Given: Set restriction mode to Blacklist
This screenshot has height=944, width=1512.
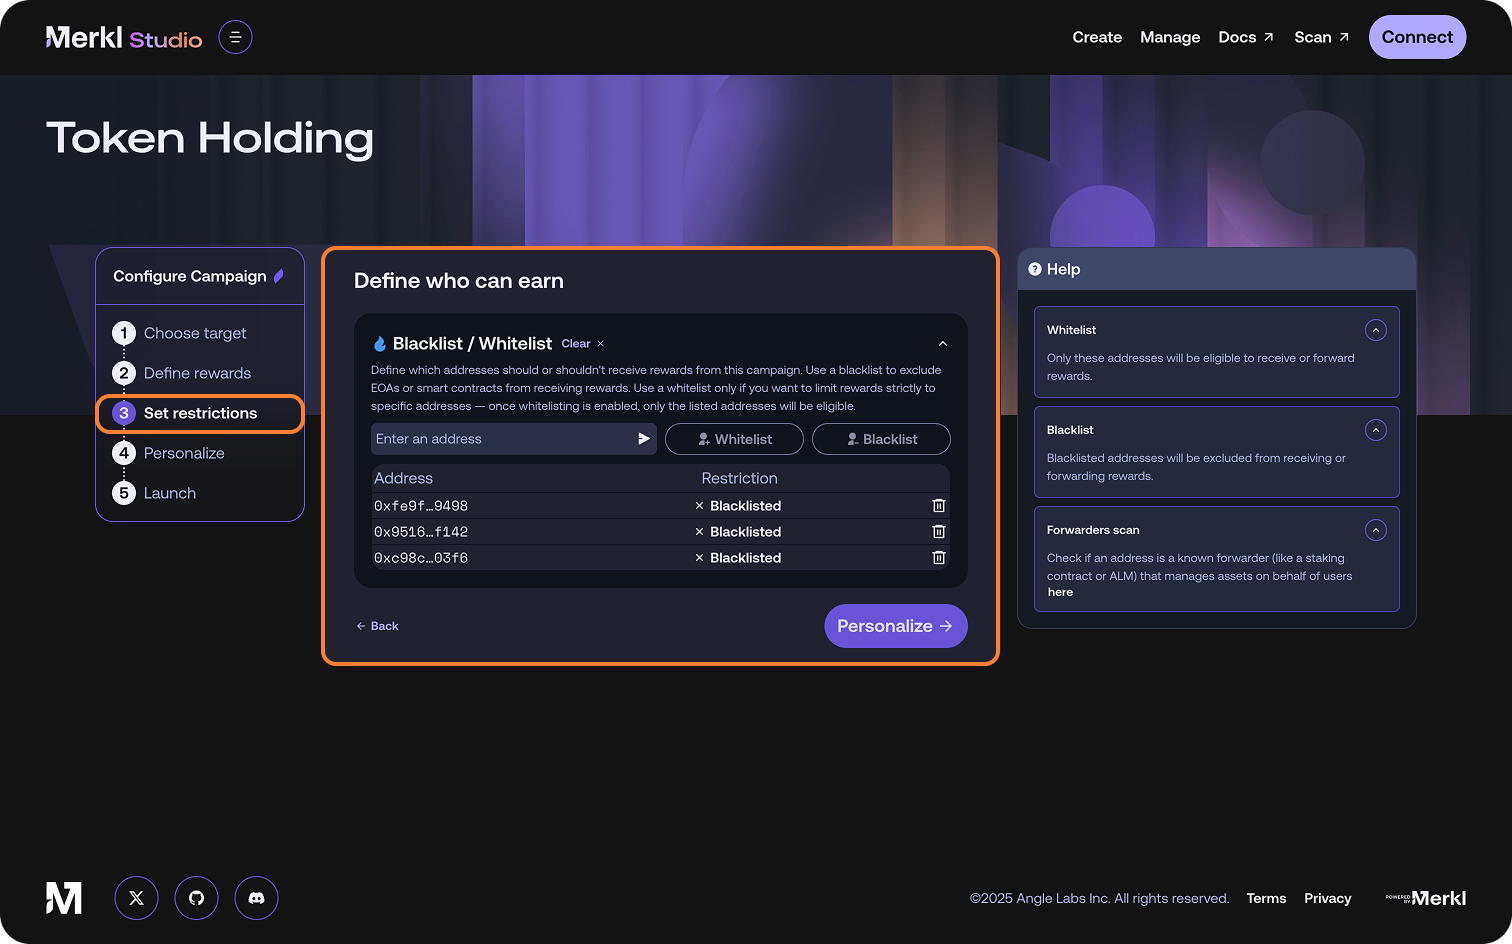Looking at the screenshot, I should coord(881,439).
